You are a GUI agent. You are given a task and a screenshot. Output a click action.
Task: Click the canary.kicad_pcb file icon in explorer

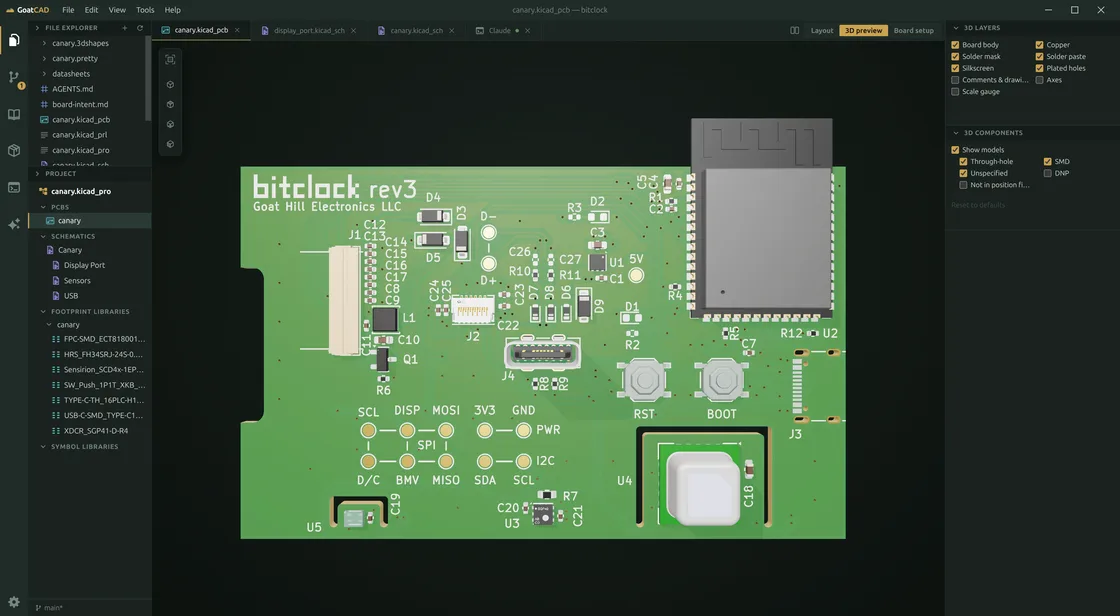(44, 120)
